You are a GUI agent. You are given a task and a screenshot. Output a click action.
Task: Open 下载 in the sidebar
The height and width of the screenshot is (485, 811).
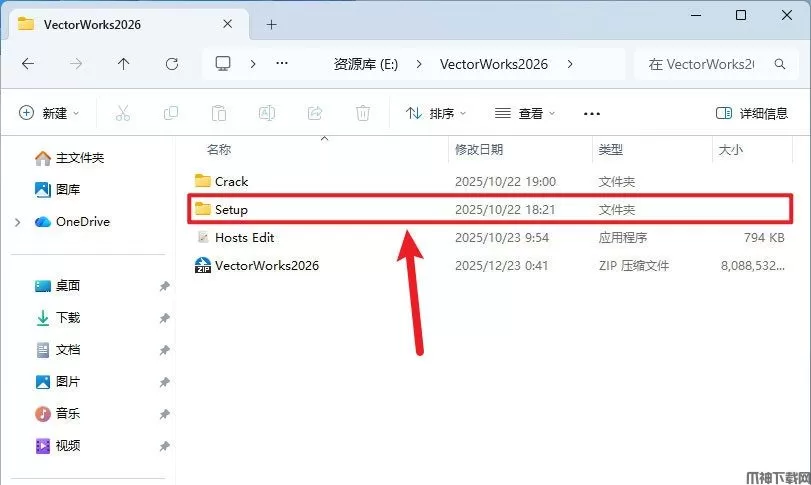[57, 318]
